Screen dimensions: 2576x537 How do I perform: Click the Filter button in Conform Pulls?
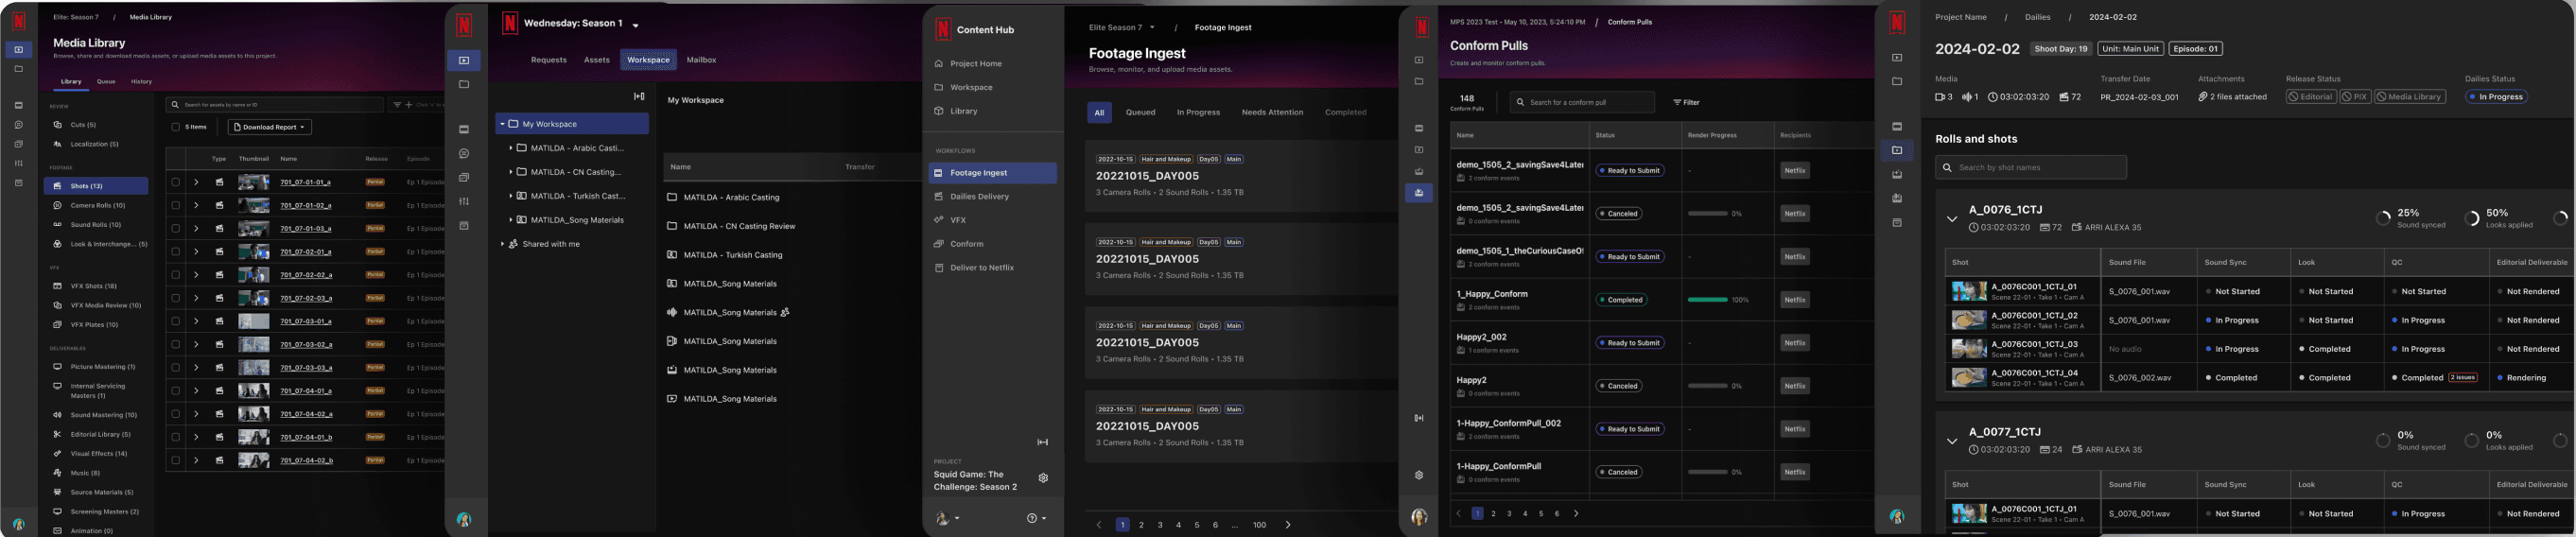click(x=1686, y=102)
